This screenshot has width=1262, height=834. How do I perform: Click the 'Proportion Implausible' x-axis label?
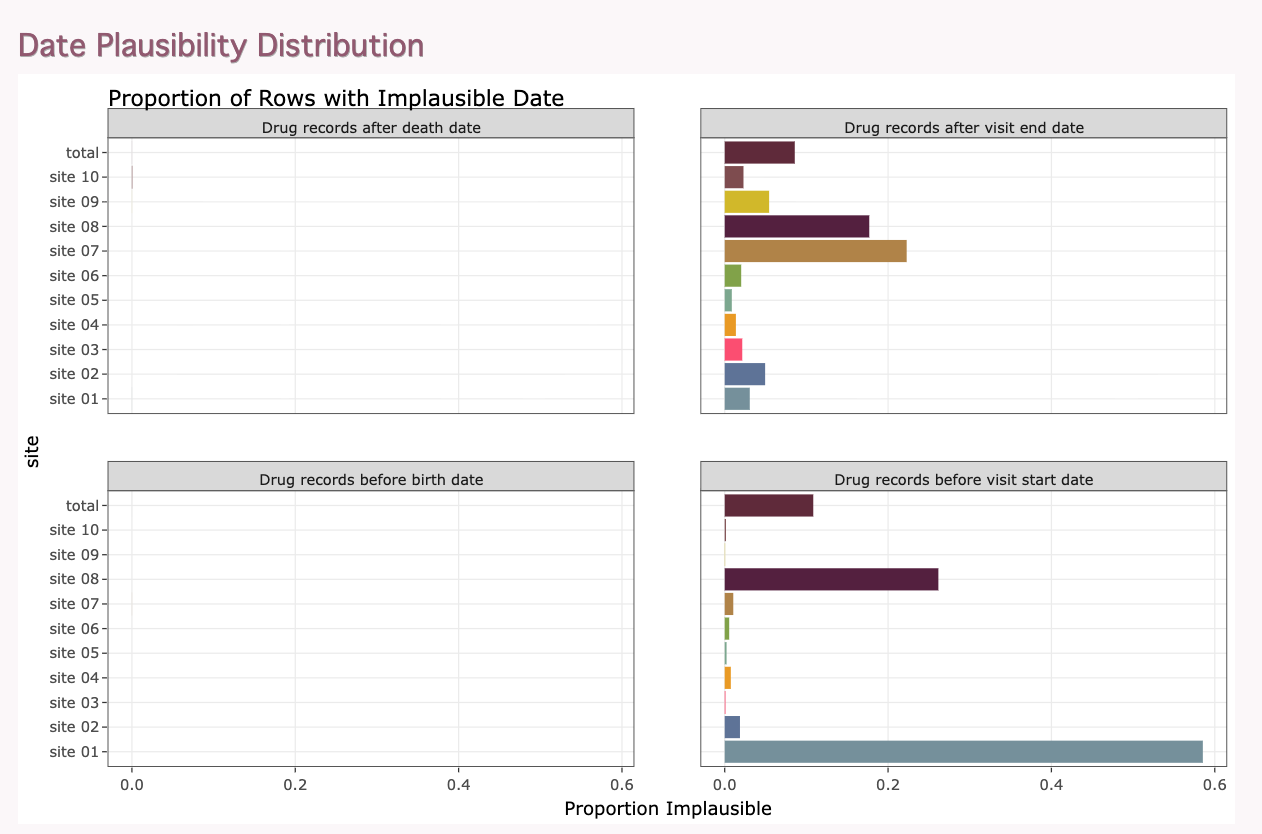(668, 808)
